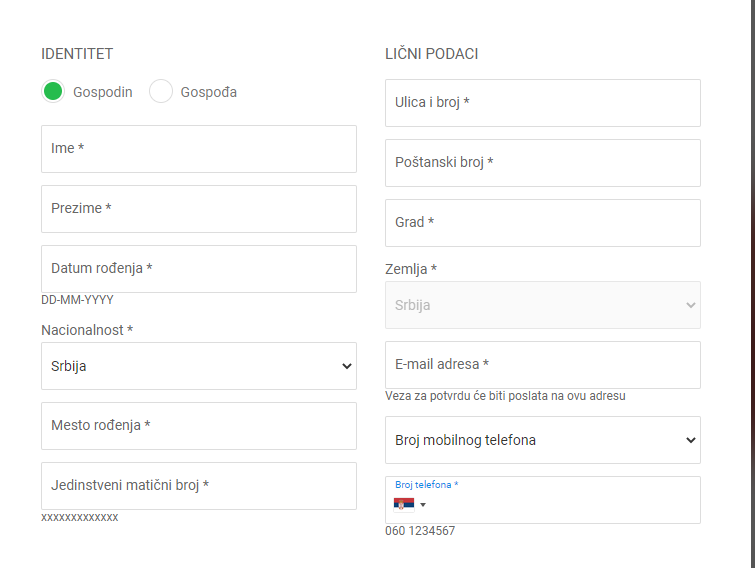The height and width of the screenshot is (568, 755).
Task: Click the Grad input field
Action: click(x=542, y=223)
